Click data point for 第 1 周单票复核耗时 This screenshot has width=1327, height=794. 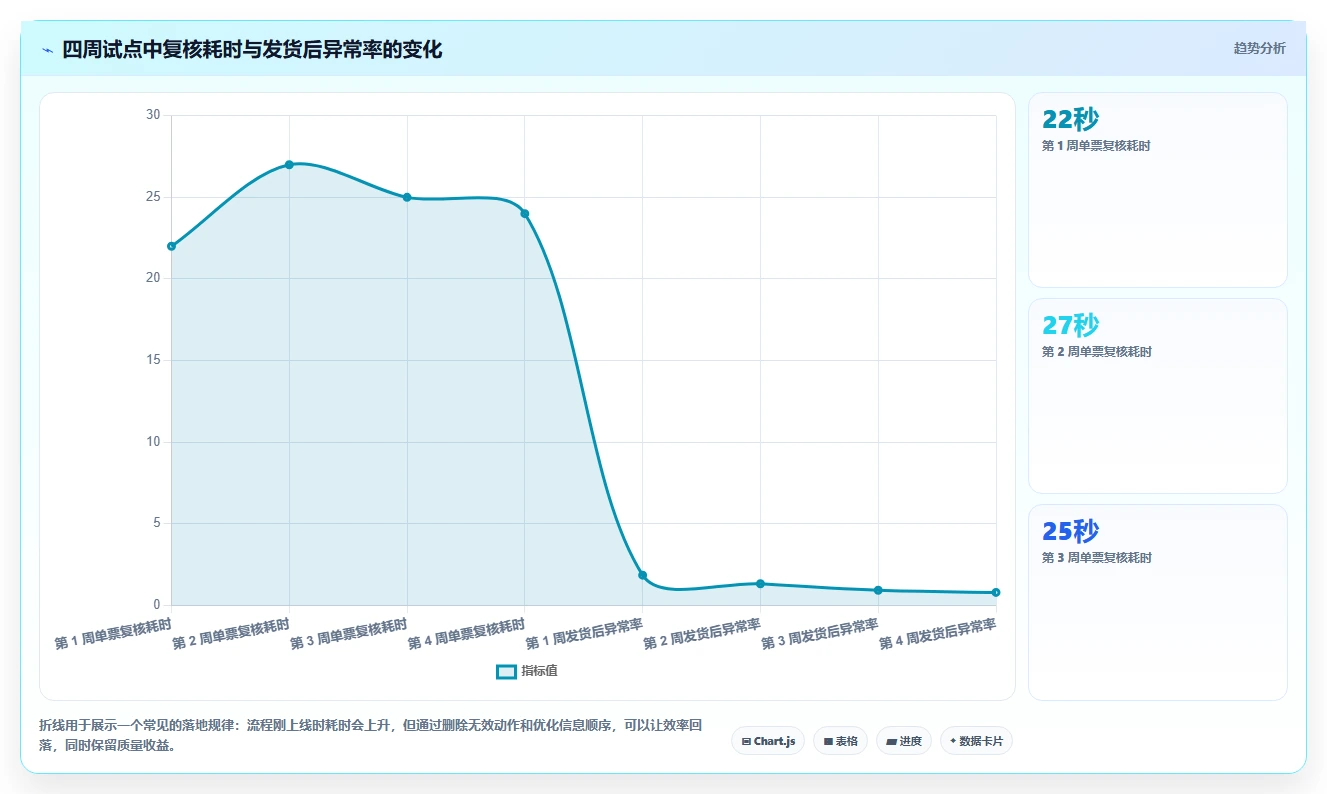[172, 246]
